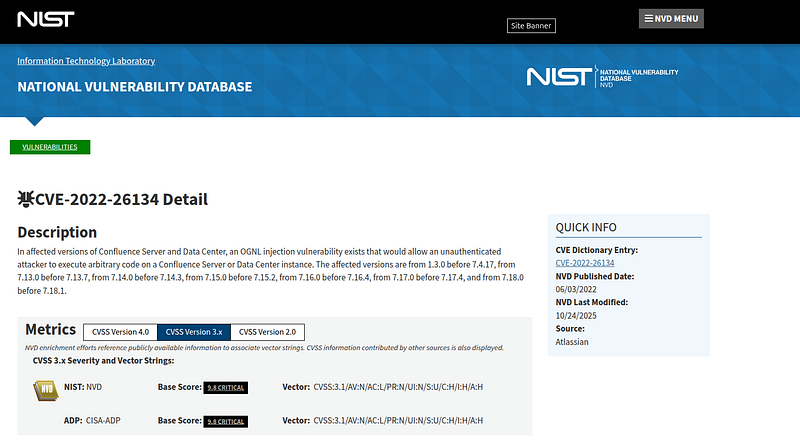This screenshot has height=441, width=800.
Task: Open the NVD MENU hamburger button
Action: click(x=671, y=18)
